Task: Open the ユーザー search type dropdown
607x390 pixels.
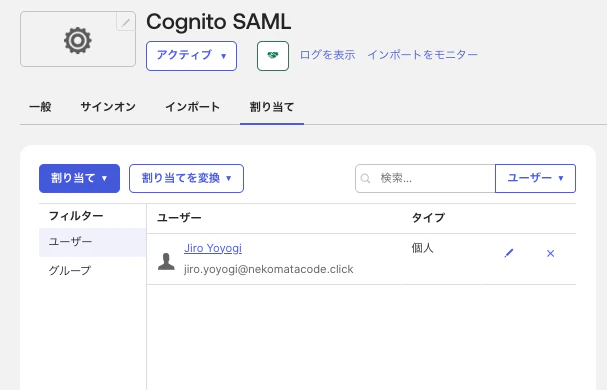Action: pyautogui.click(x=535, y=178)
